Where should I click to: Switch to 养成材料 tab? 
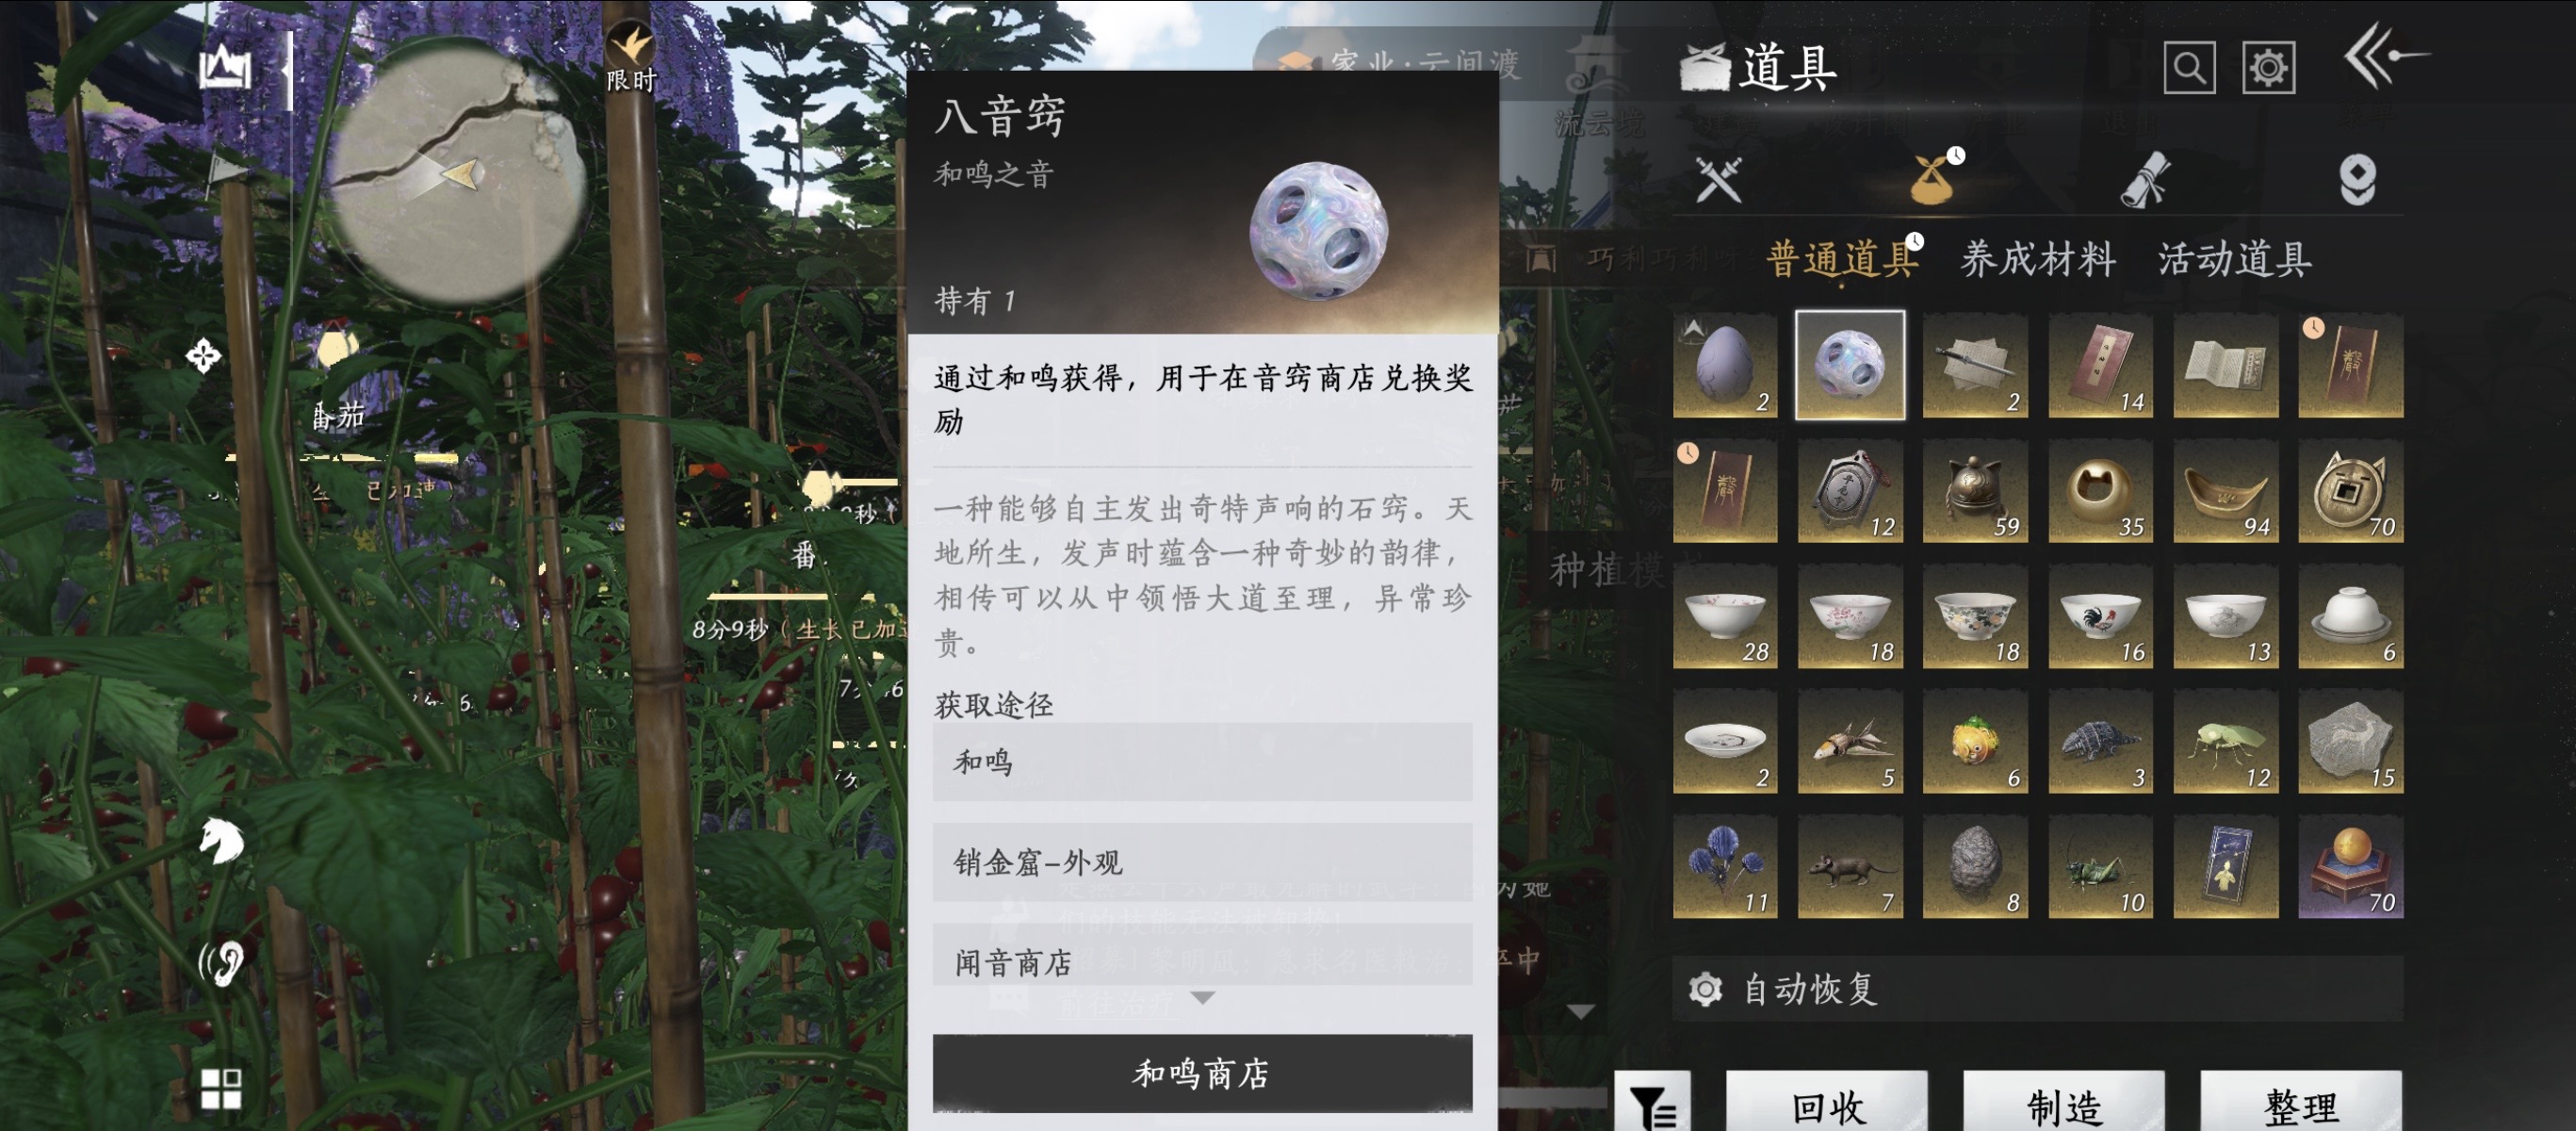(2037, 260)
